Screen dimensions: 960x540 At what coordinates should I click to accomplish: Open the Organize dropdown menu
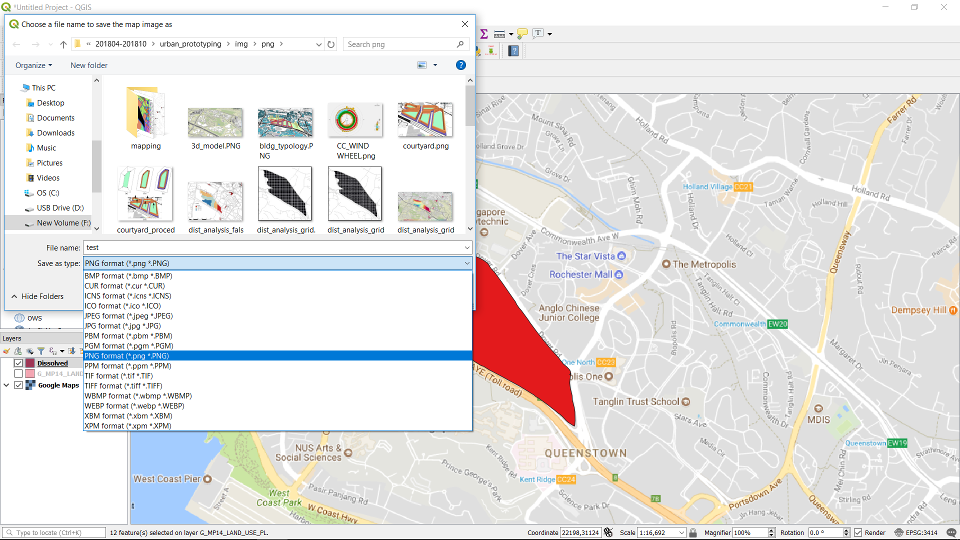click(x=34, y=65)
